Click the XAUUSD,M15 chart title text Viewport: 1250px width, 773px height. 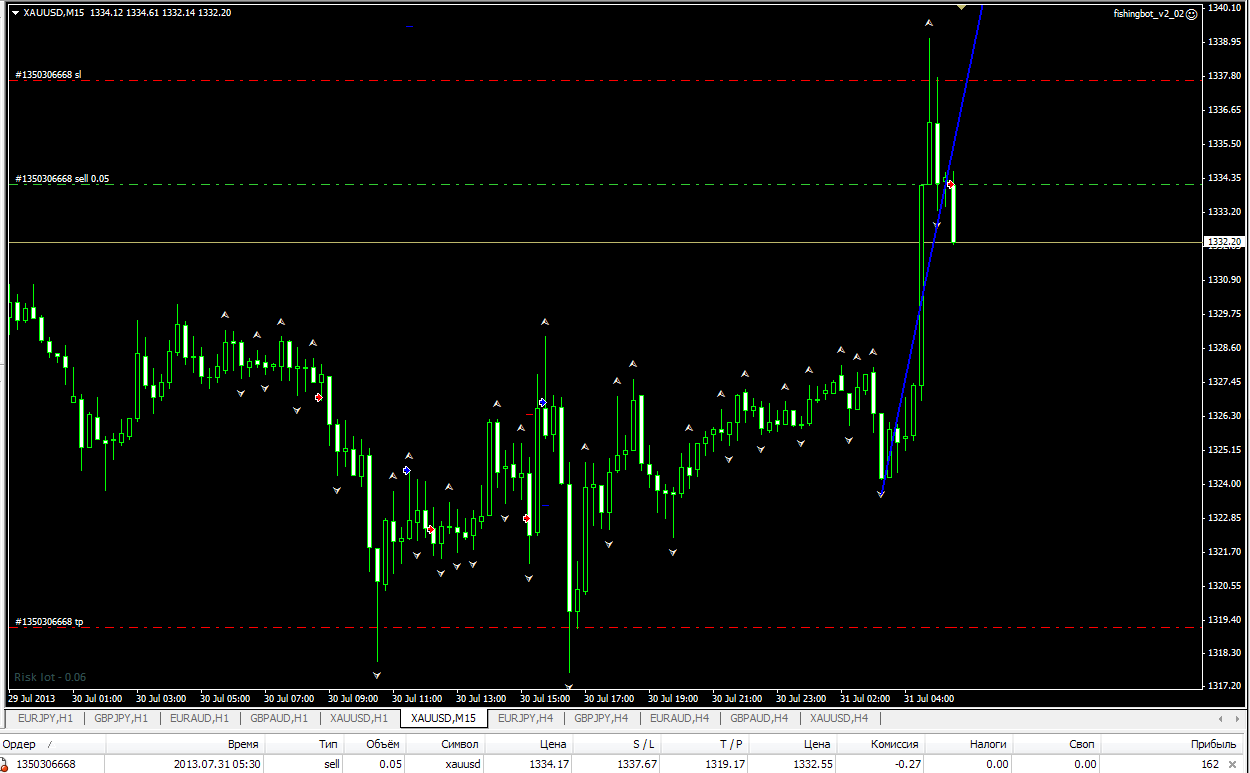54,13
